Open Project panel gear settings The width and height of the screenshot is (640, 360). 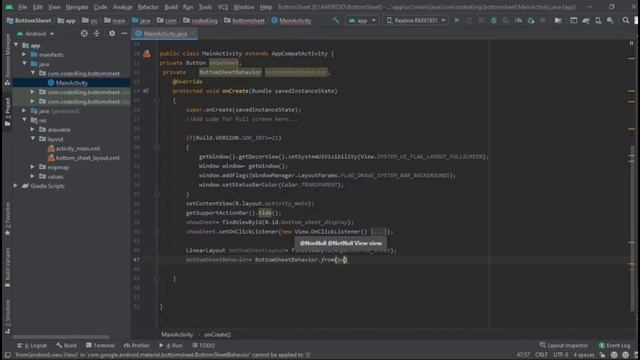click(112, 33)
